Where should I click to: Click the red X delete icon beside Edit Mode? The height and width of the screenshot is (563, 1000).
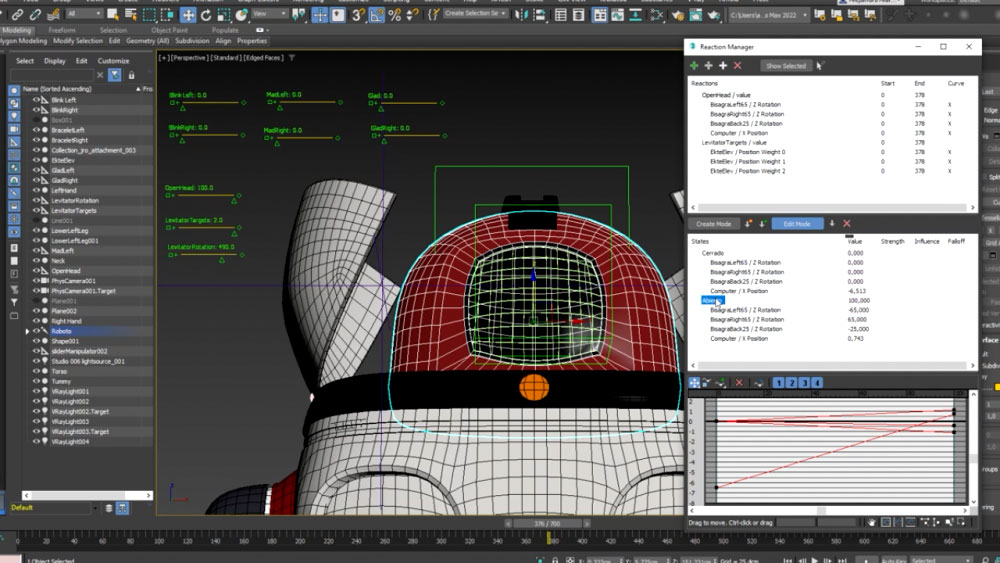point(847,224)
